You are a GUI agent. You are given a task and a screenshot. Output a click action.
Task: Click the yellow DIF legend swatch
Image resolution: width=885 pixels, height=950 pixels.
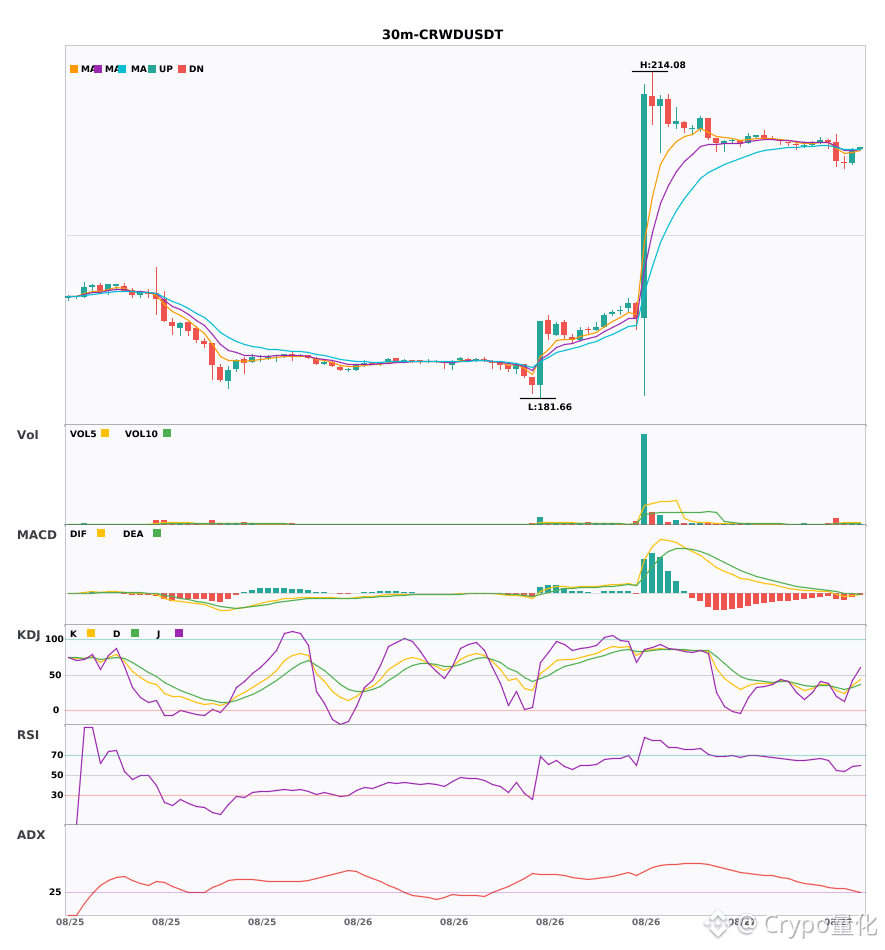[101, 533]
